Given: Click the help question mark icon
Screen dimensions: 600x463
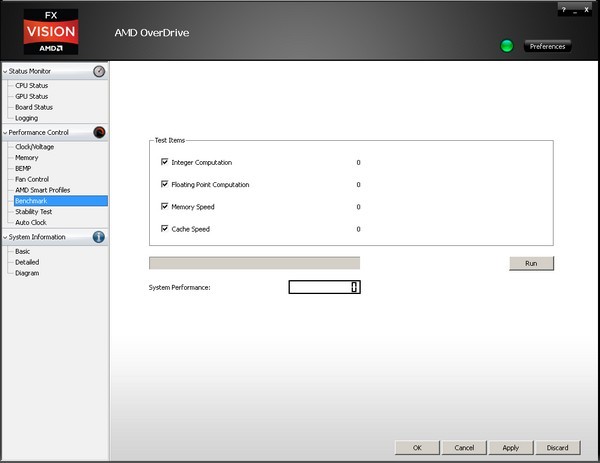Looking at the screenshot, I should [x=564, y=8].
